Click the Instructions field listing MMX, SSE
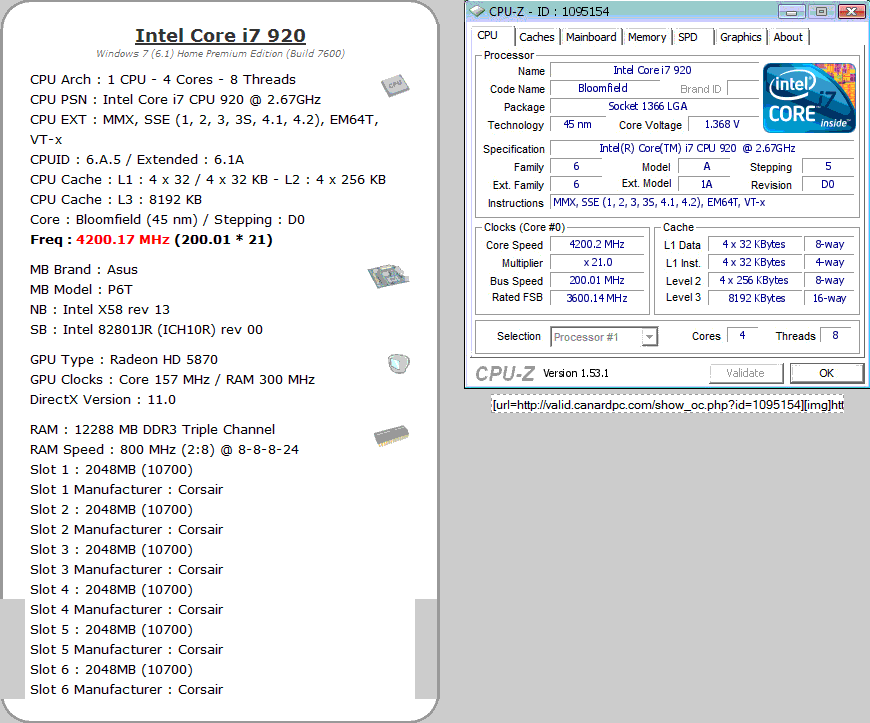Viewport: 870px width, 723px height. coord(703,203)
